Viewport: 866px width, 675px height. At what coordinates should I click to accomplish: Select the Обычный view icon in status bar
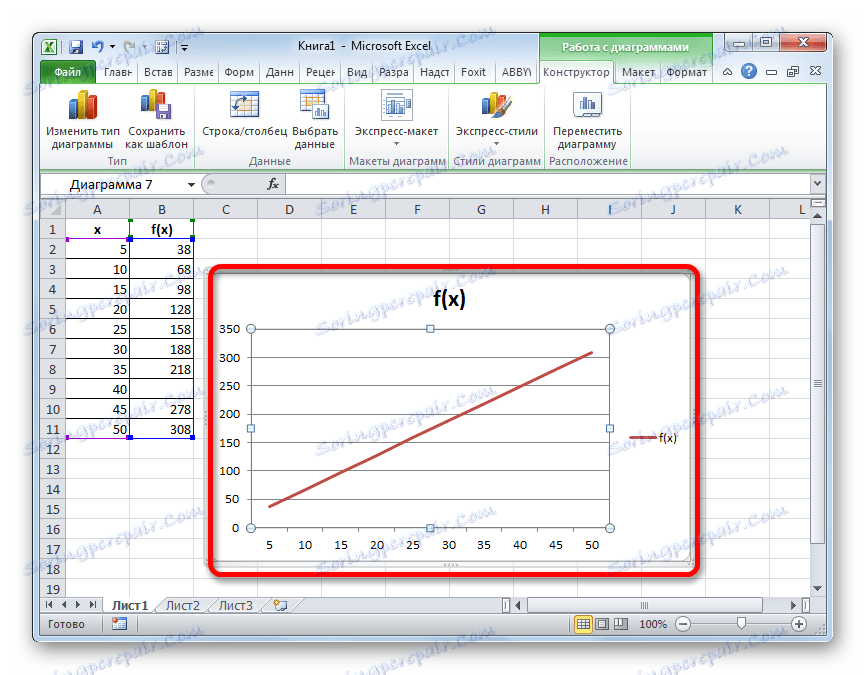583,623
